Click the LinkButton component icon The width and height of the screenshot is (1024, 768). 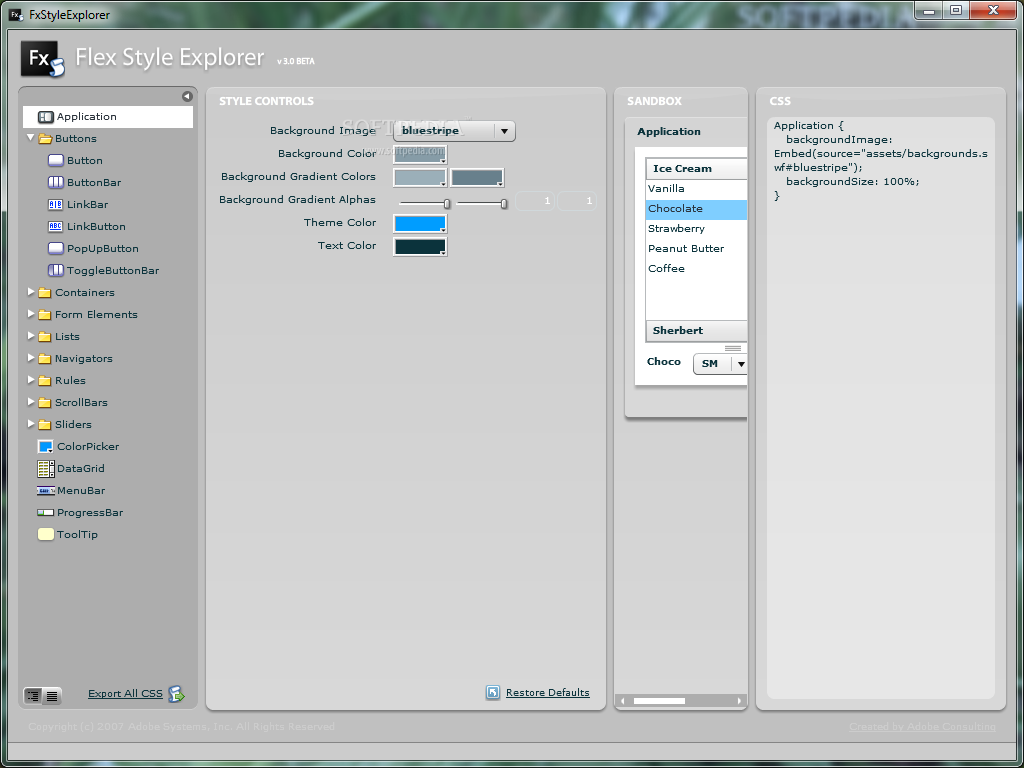pos(56,227)
